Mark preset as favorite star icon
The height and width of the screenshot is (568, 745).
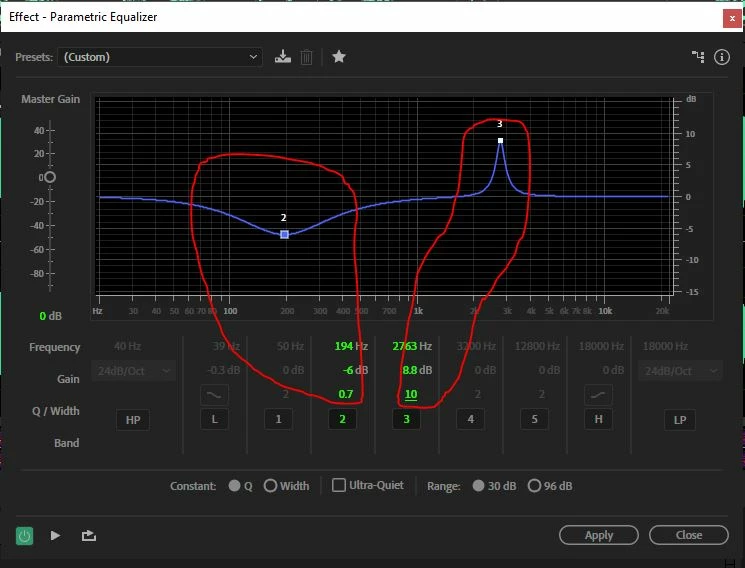pyautogui.click(x=339, y=57)
